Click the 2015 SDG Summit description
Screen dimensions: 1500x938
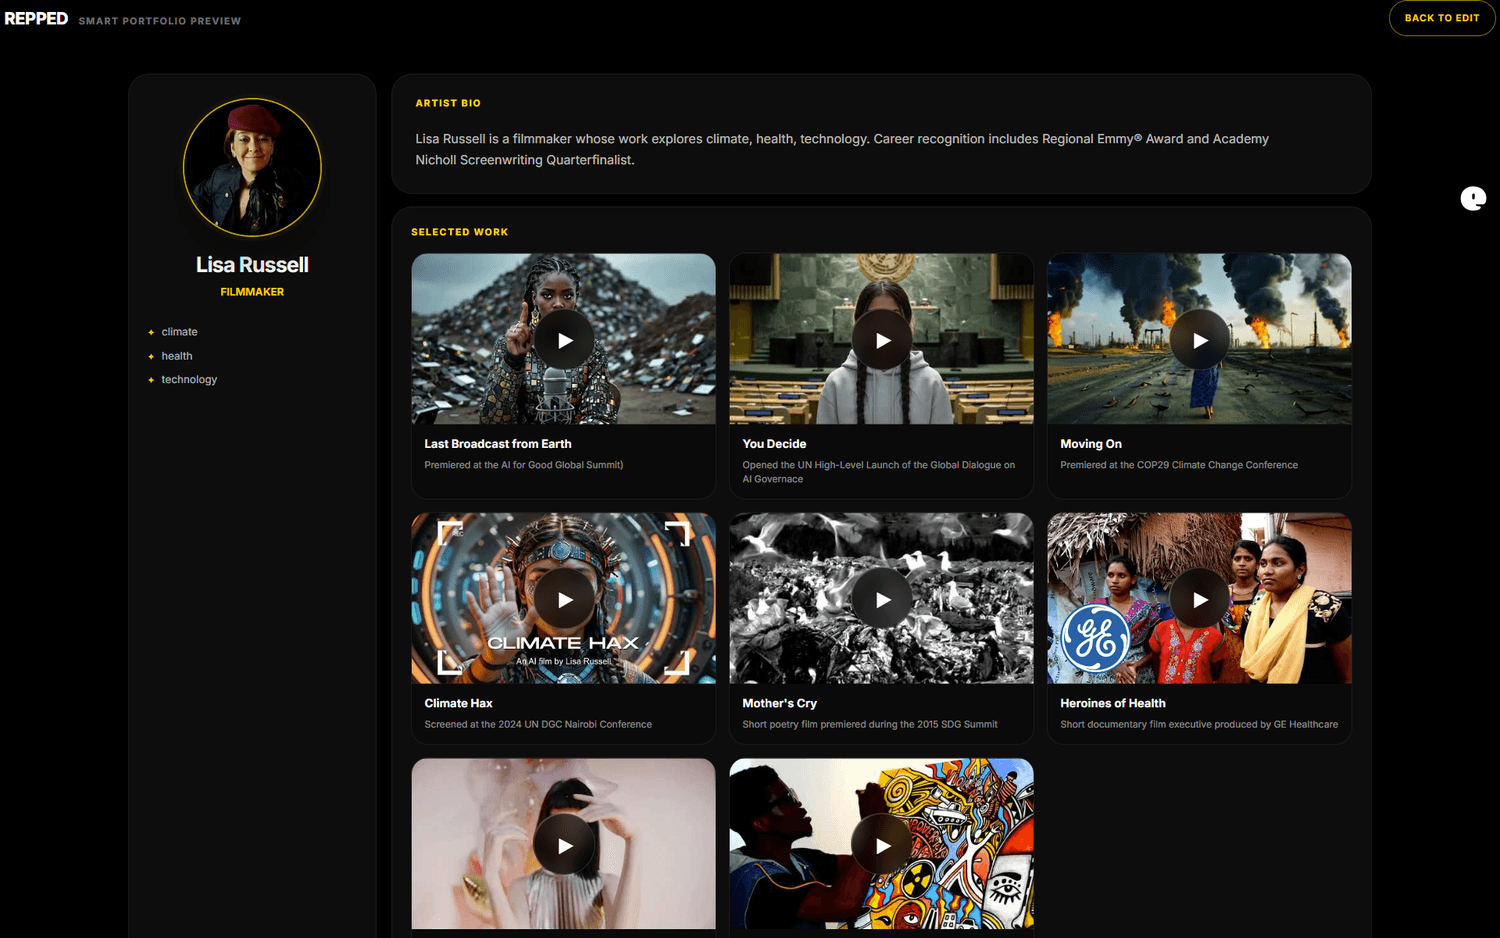click(x=870, y=725)
